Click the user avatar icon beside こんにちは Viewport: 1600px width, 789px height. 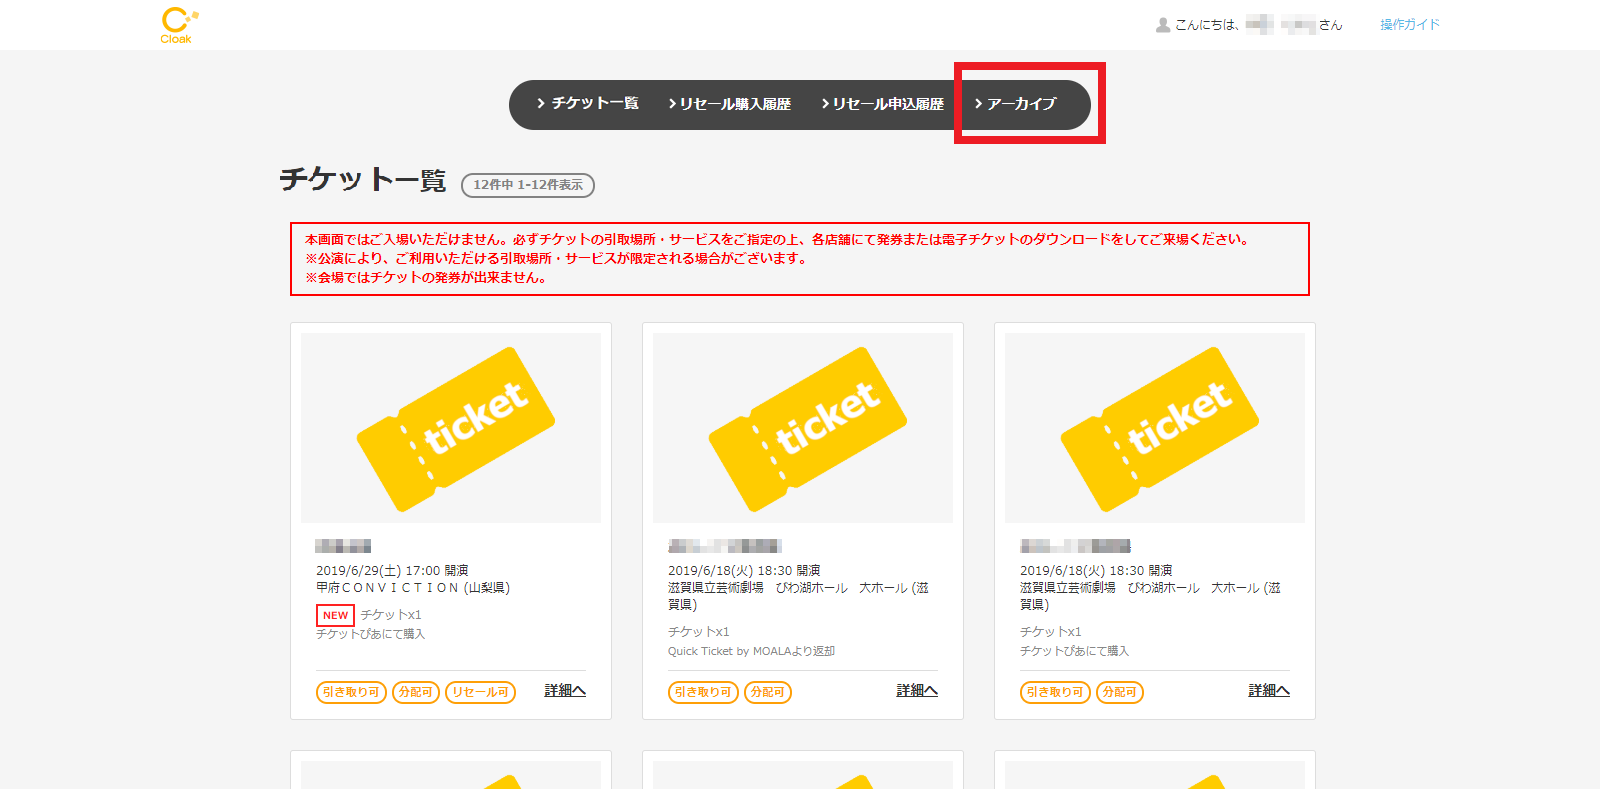pyautogui.click(x=1163, y=25)
